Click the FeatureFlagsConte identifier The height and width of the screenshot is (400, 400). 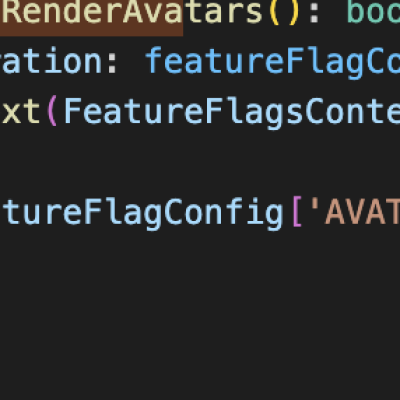pyautogui.click(x=232, y=113)
